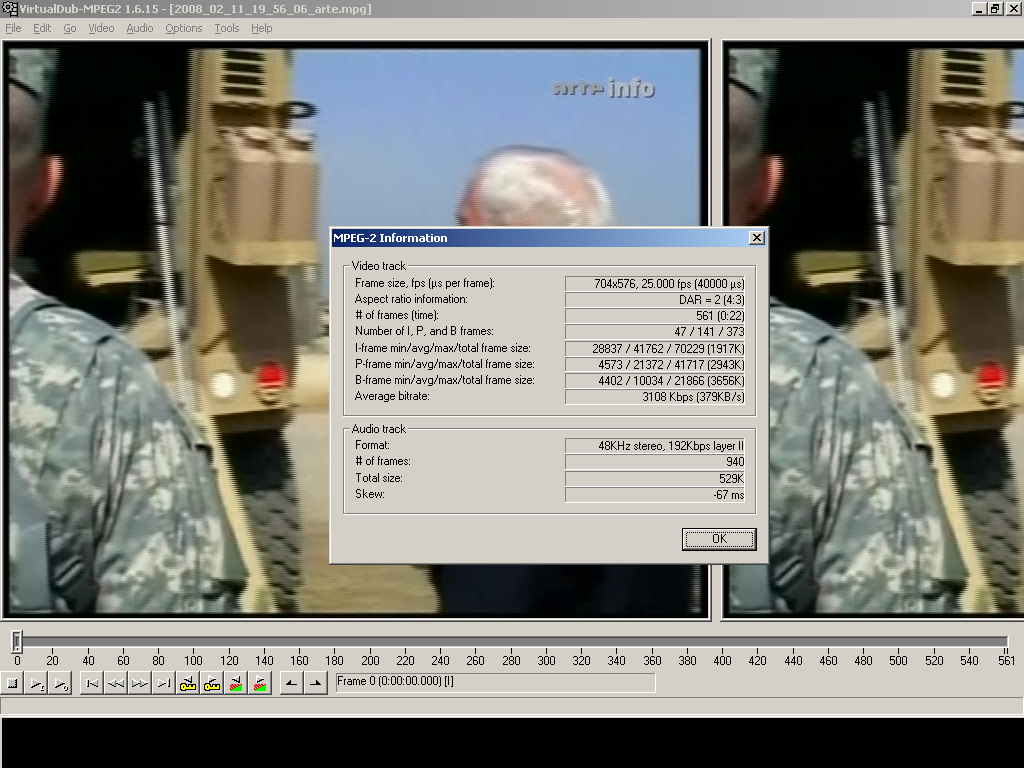
Task: Jump to next scene change
Action: click(259, 683)
